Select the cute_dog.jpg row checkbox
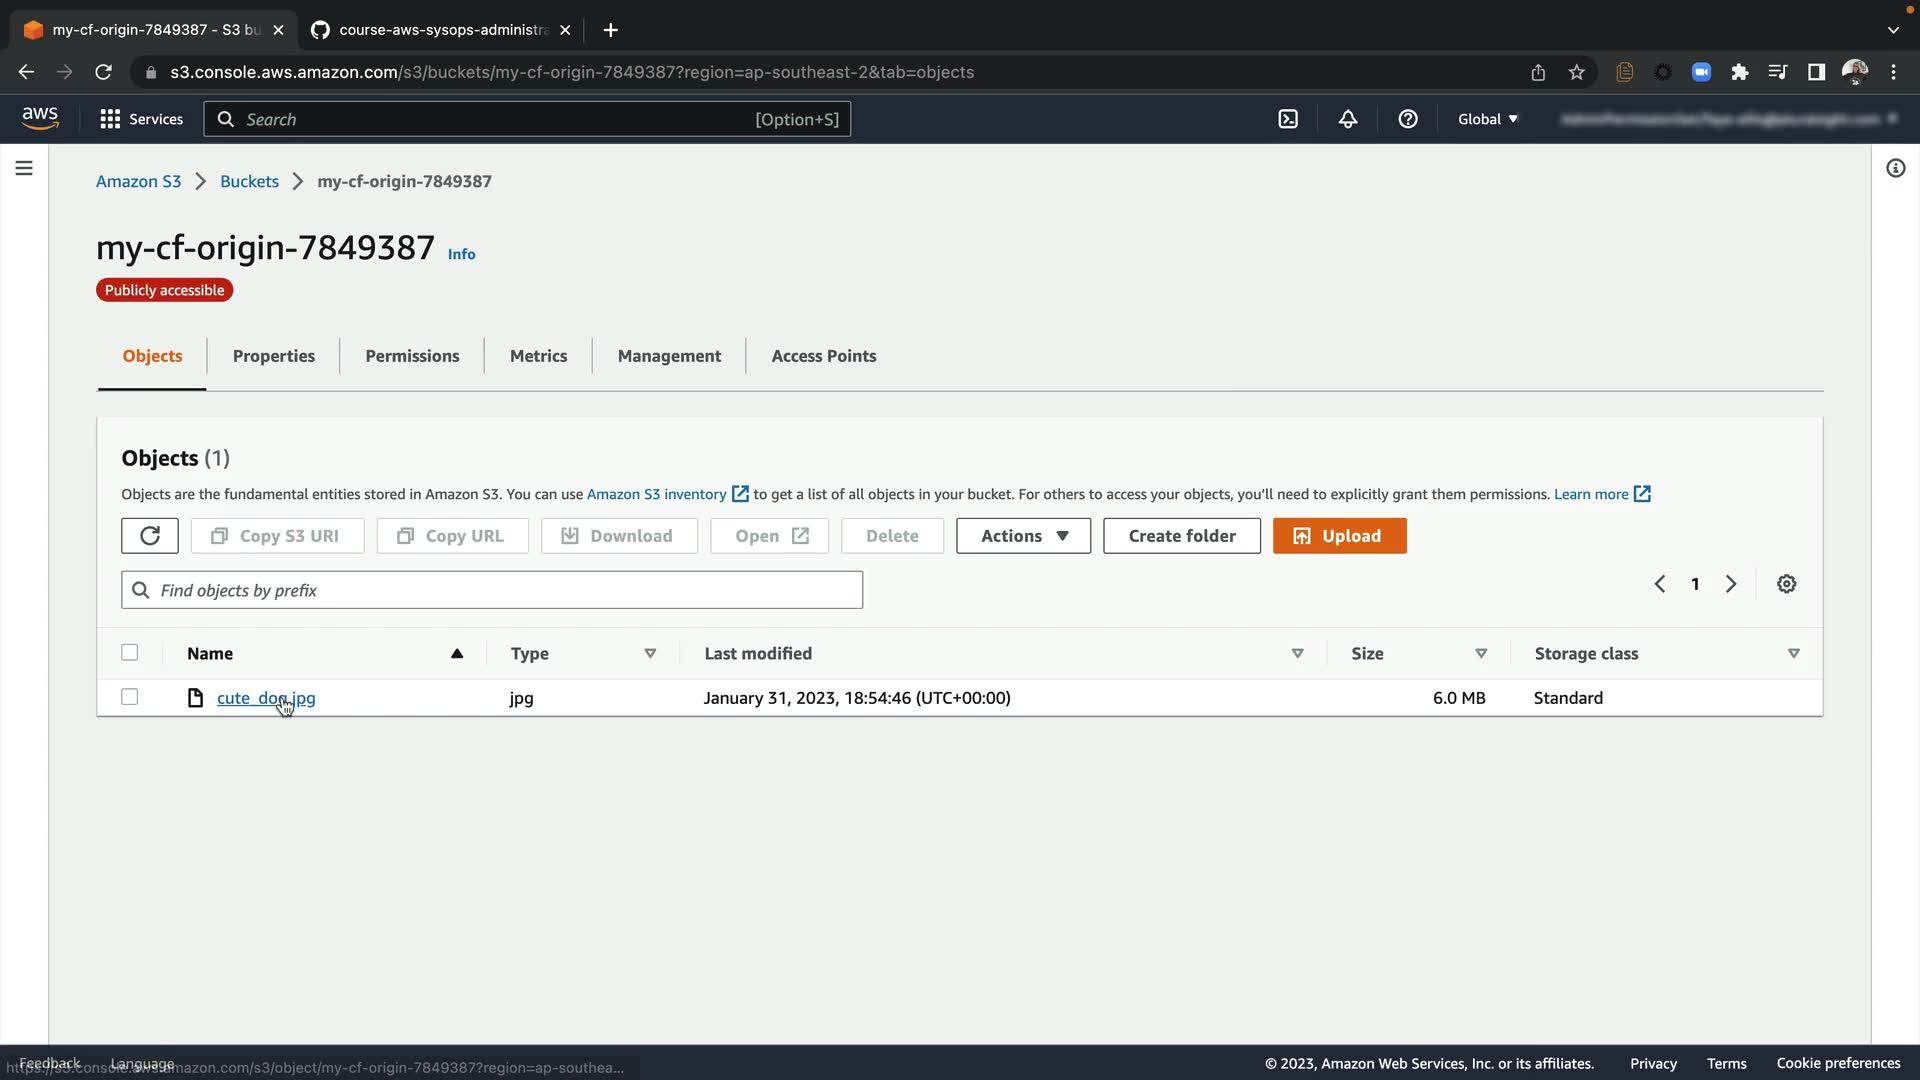Screen dimensions: 1920x1080 [x=130, y=697]
